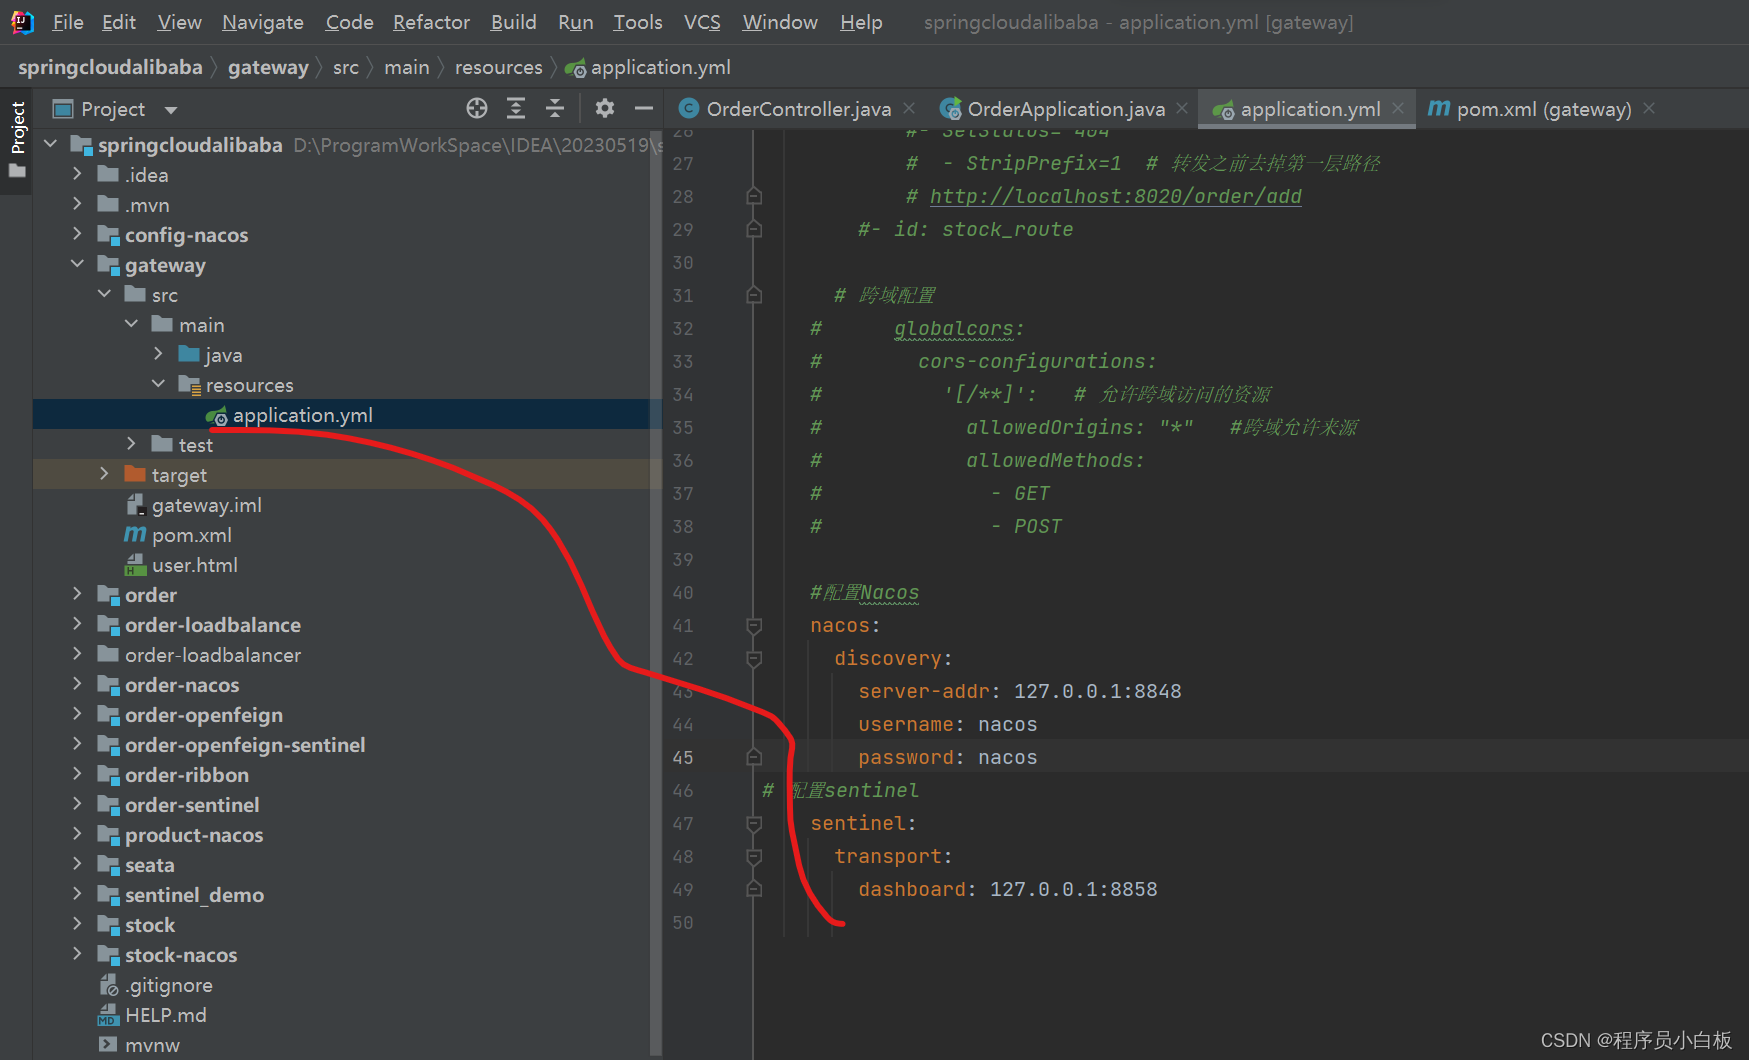Open the View menu
The width and height of the screenshot is (1749, 1060).
[180, 22]
